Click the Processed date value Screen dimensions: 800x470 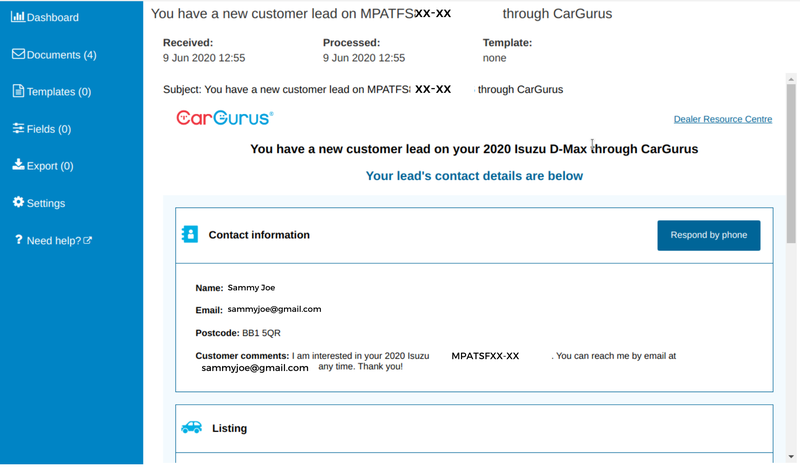click(x=364, y=58)
